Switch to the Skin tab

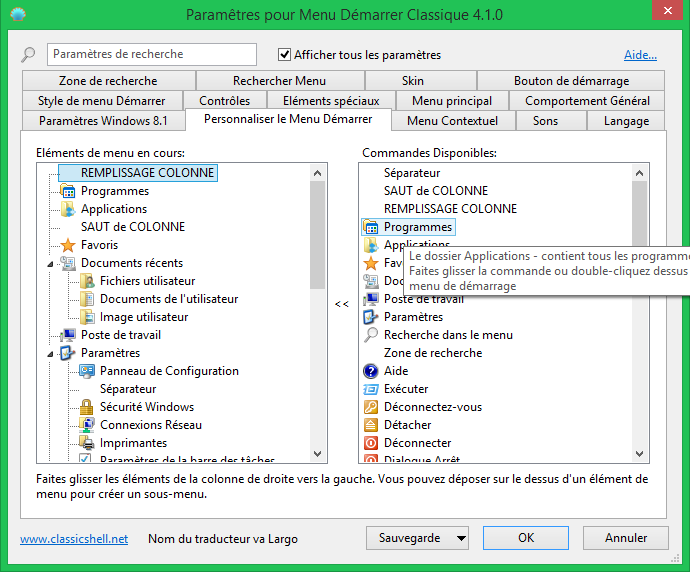(413, 81)
